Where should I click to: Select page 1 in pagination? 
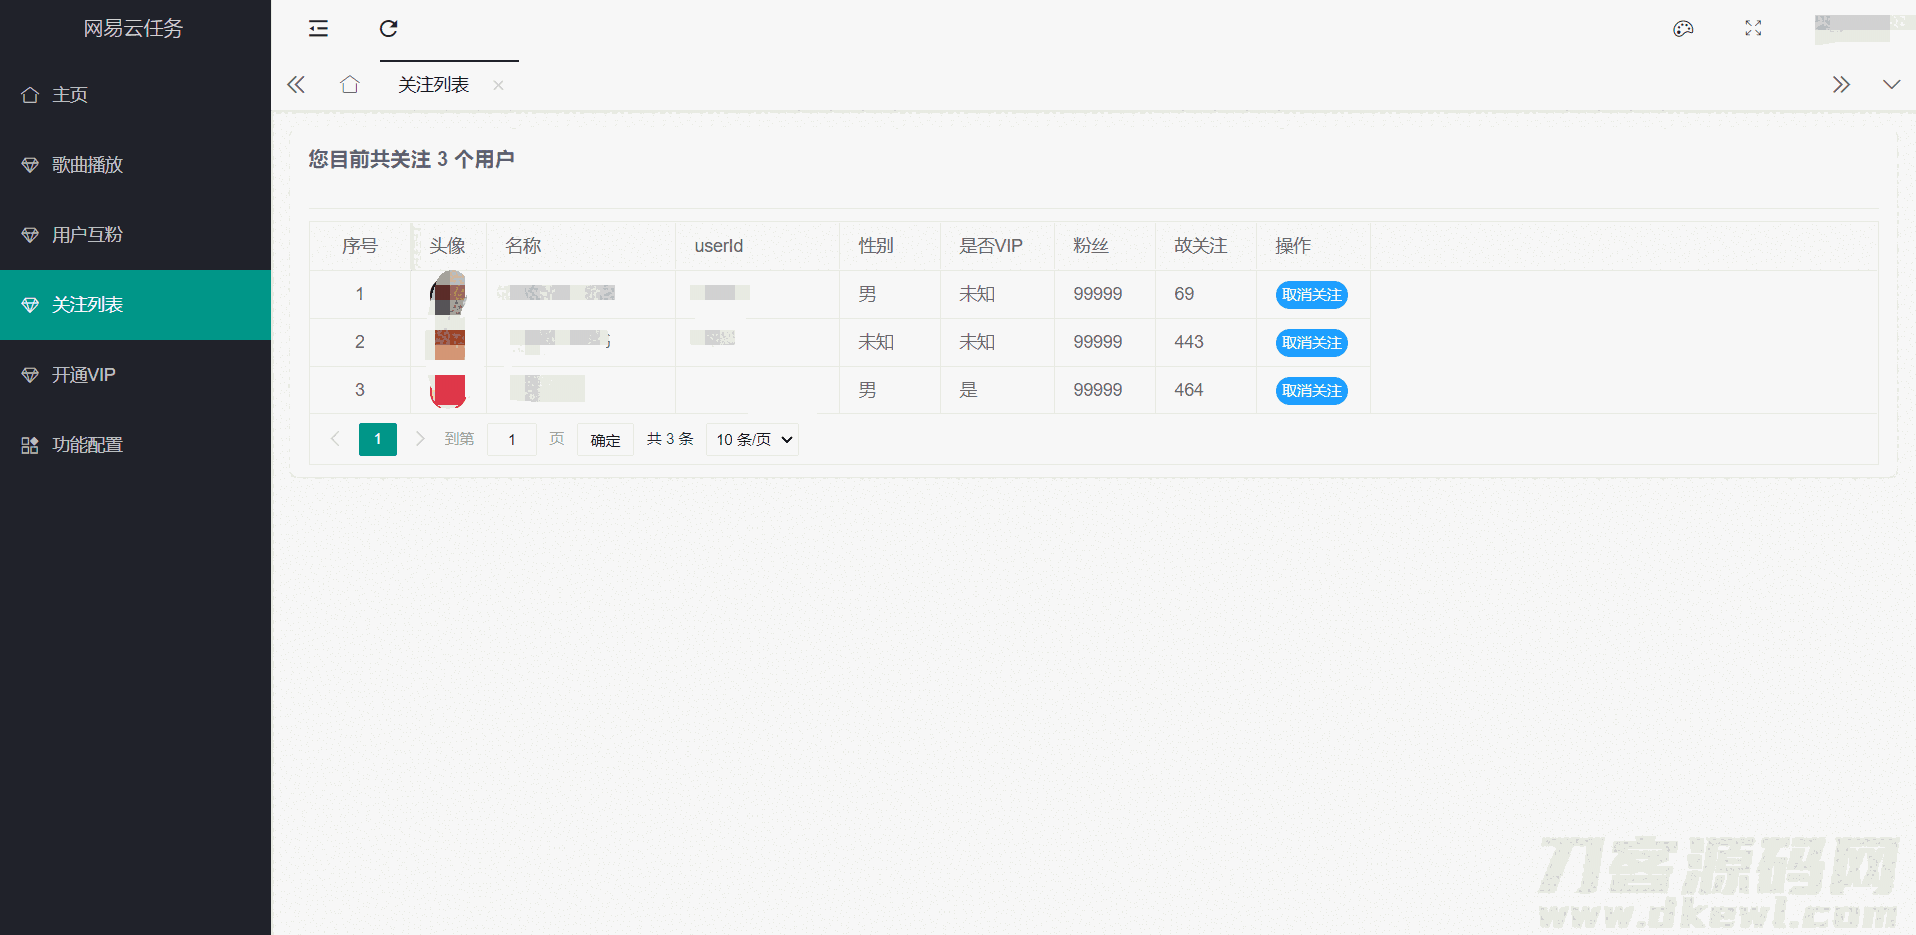click(378, 439)
